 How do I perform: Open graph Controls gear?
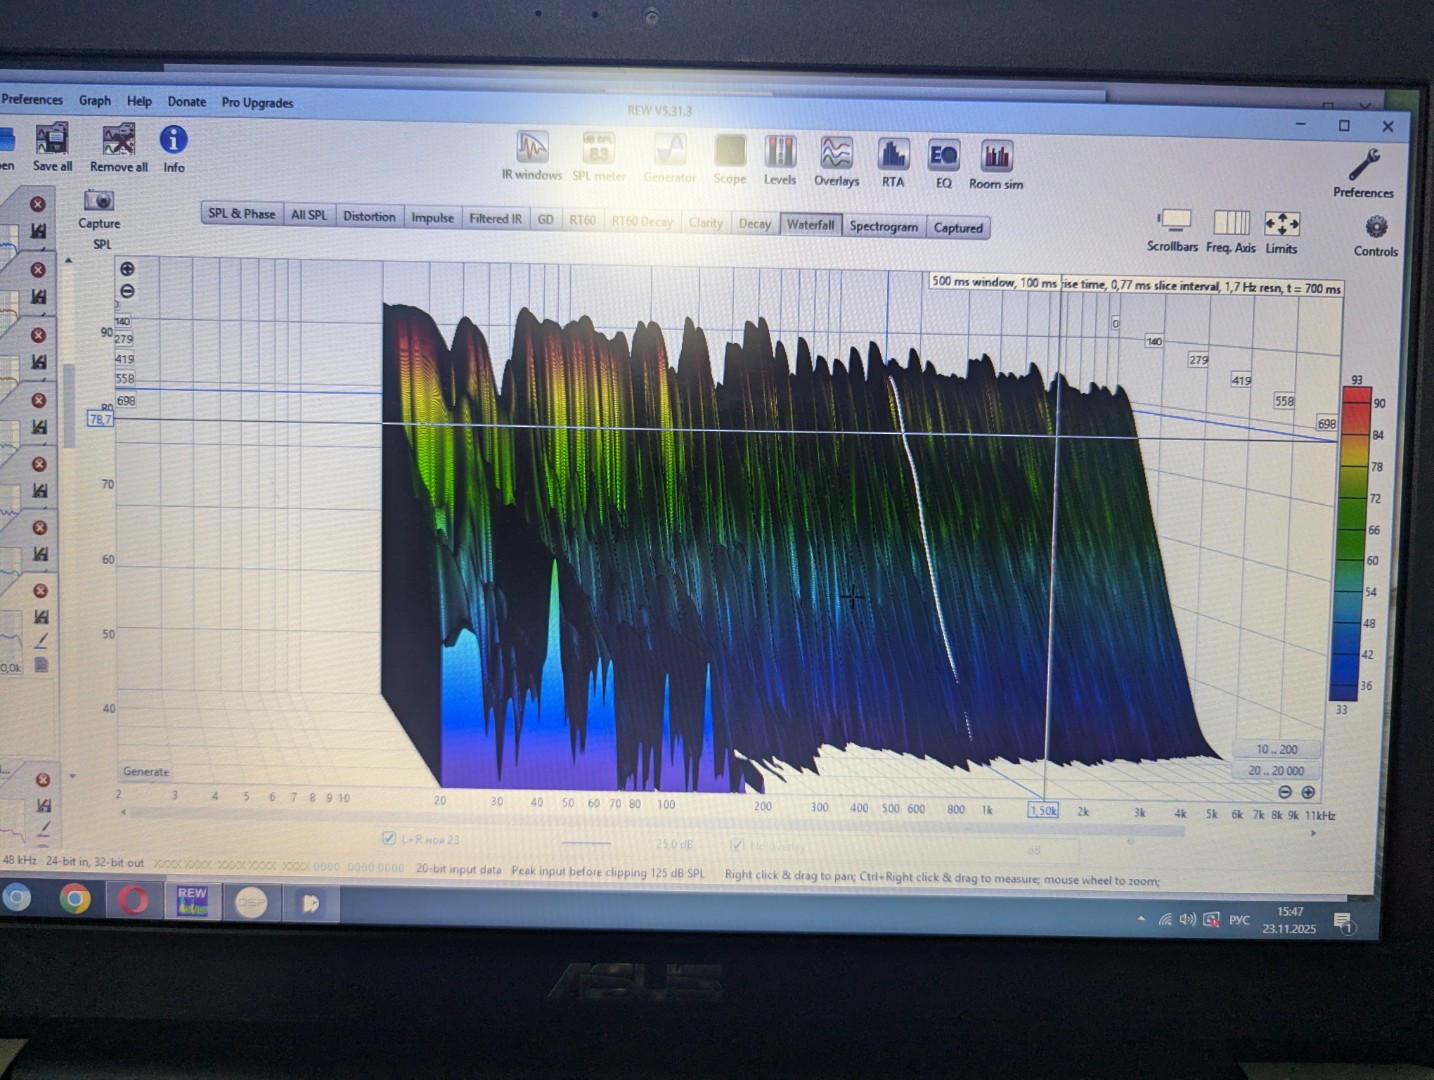pos(1376,228)
